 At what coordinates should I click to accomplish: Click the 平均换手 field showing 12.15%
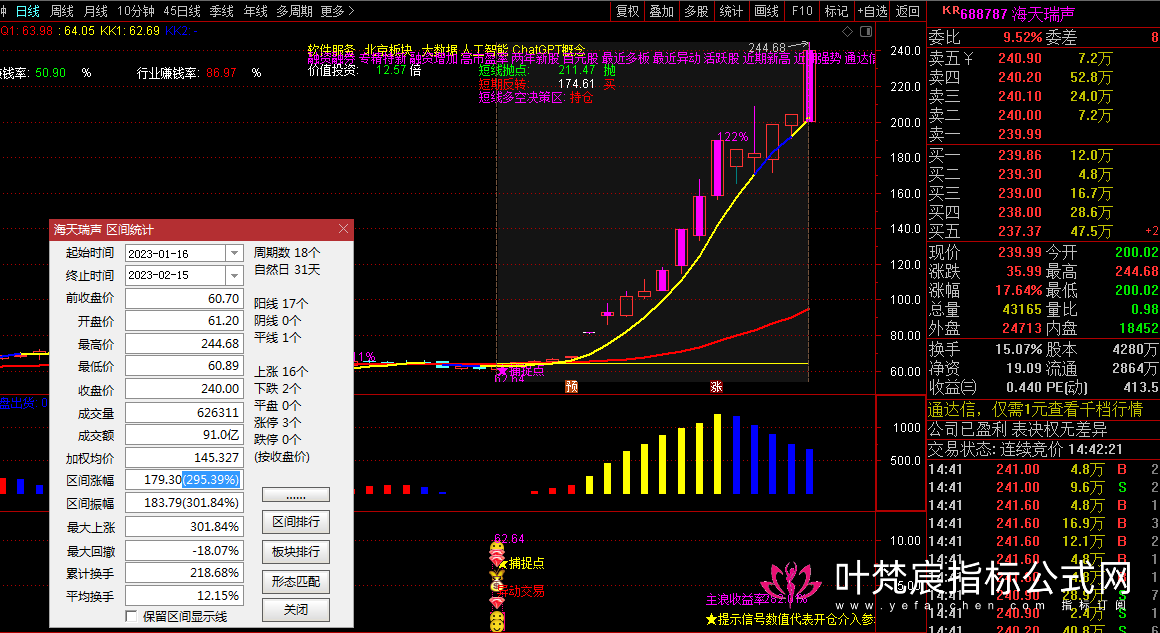(184, 595)
